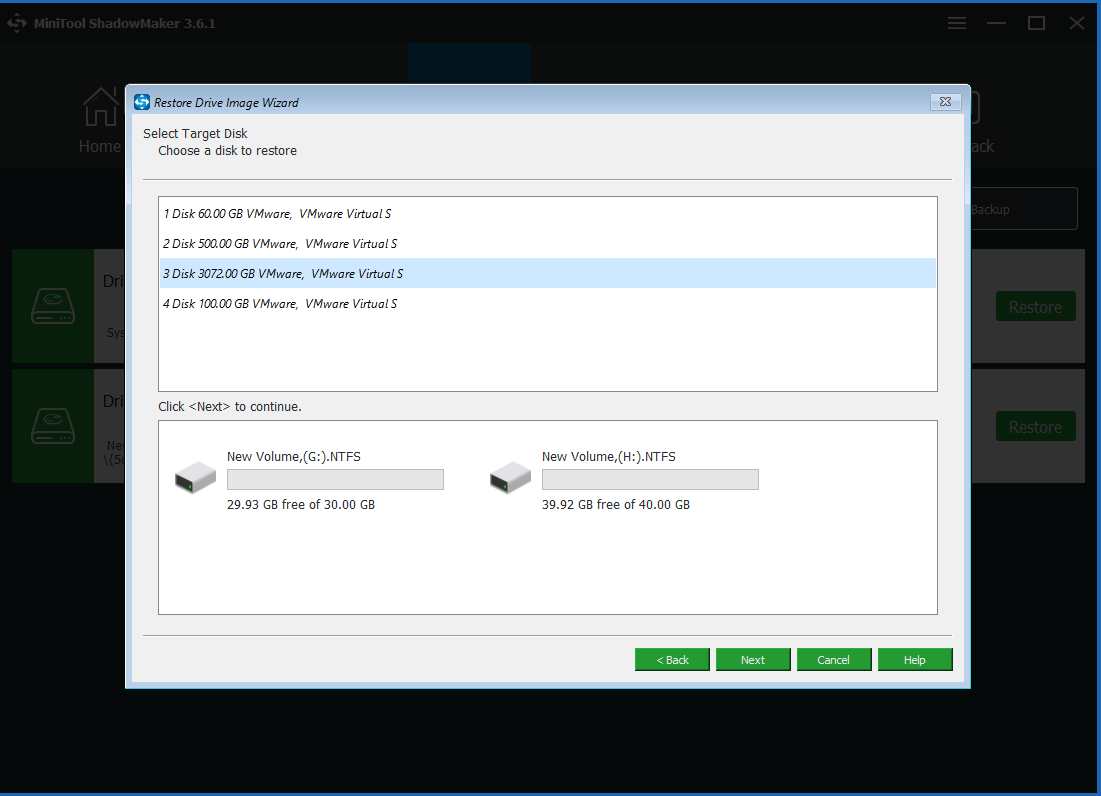Click the second backup drive icon
This screenshot has width=1101, height=796.
pos(53,426)
